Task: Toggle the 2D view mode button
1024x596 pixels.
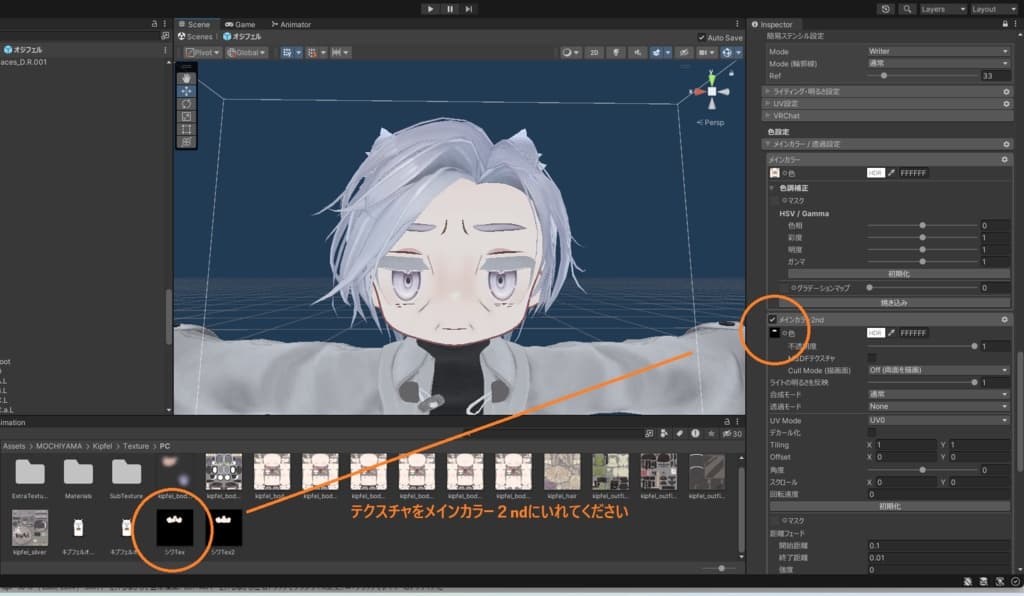Action: coord(594,52)
